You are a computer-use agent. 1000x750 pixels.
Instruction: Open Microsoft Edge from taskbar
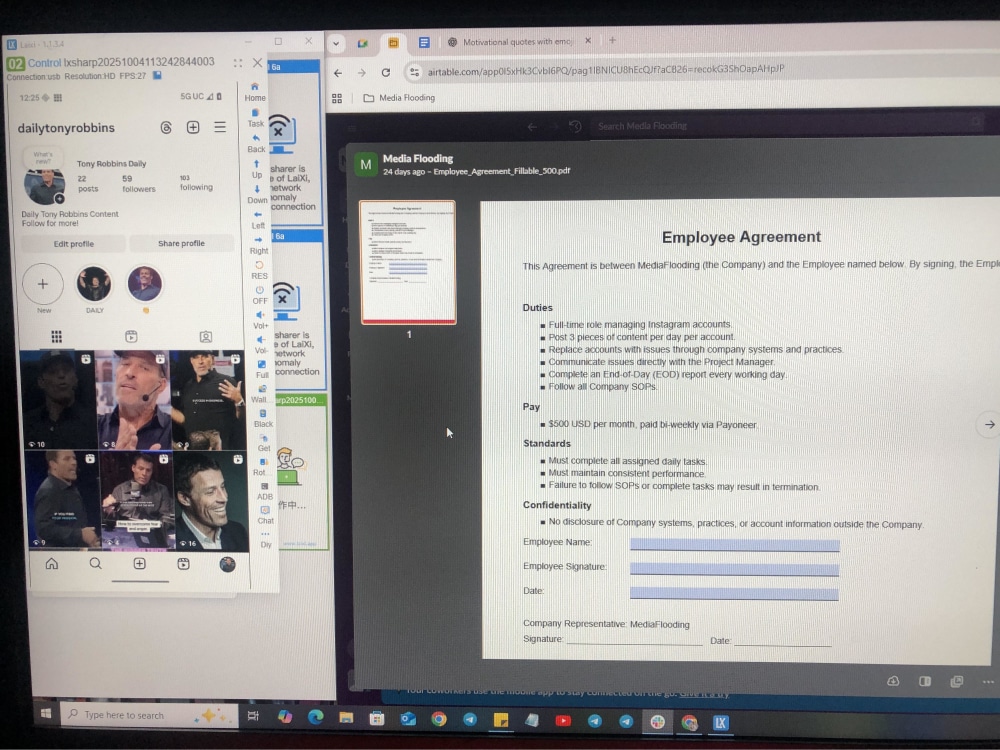(x=315, y=717)
